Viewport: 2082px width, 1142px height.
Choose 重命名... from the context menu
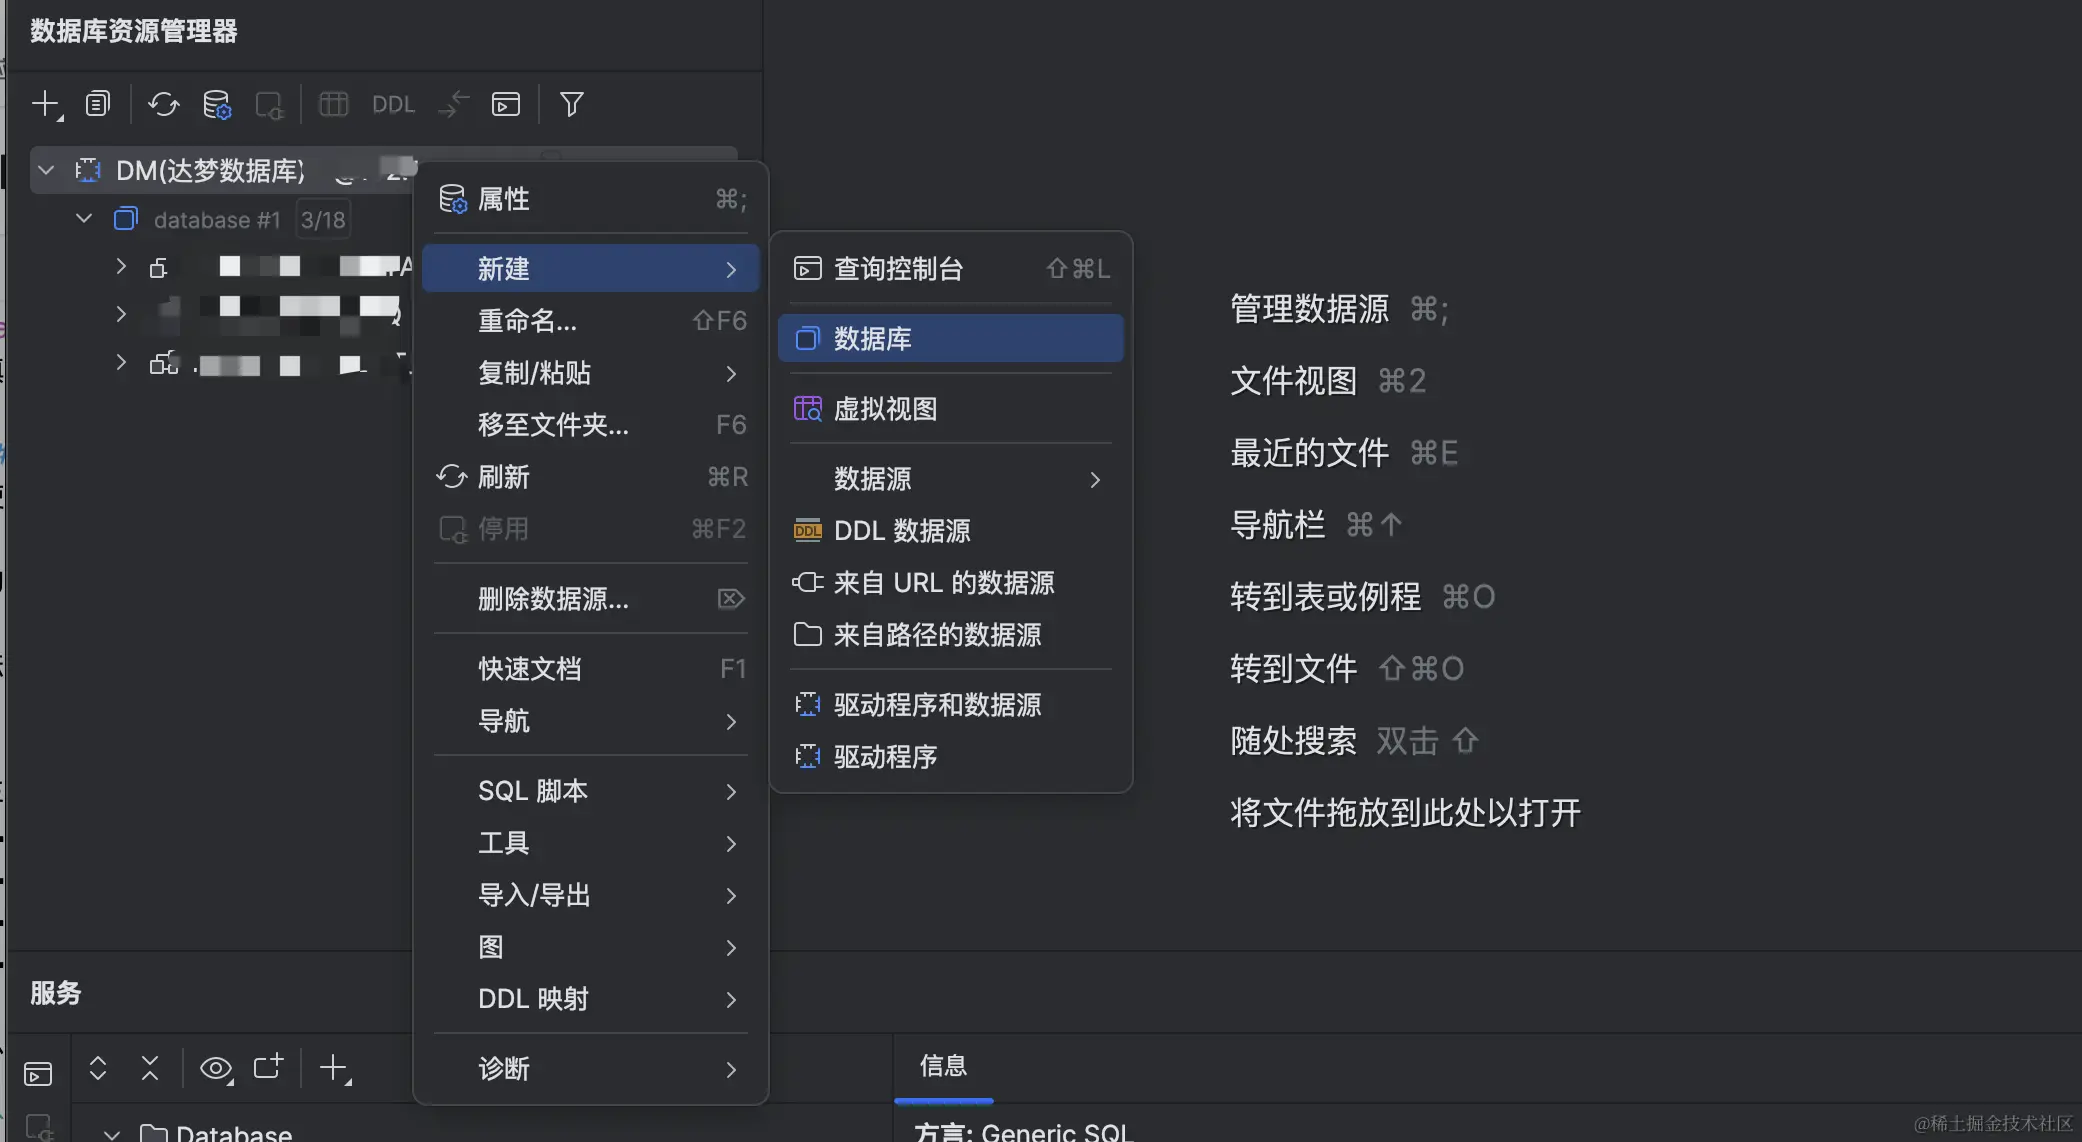[591, 321]
